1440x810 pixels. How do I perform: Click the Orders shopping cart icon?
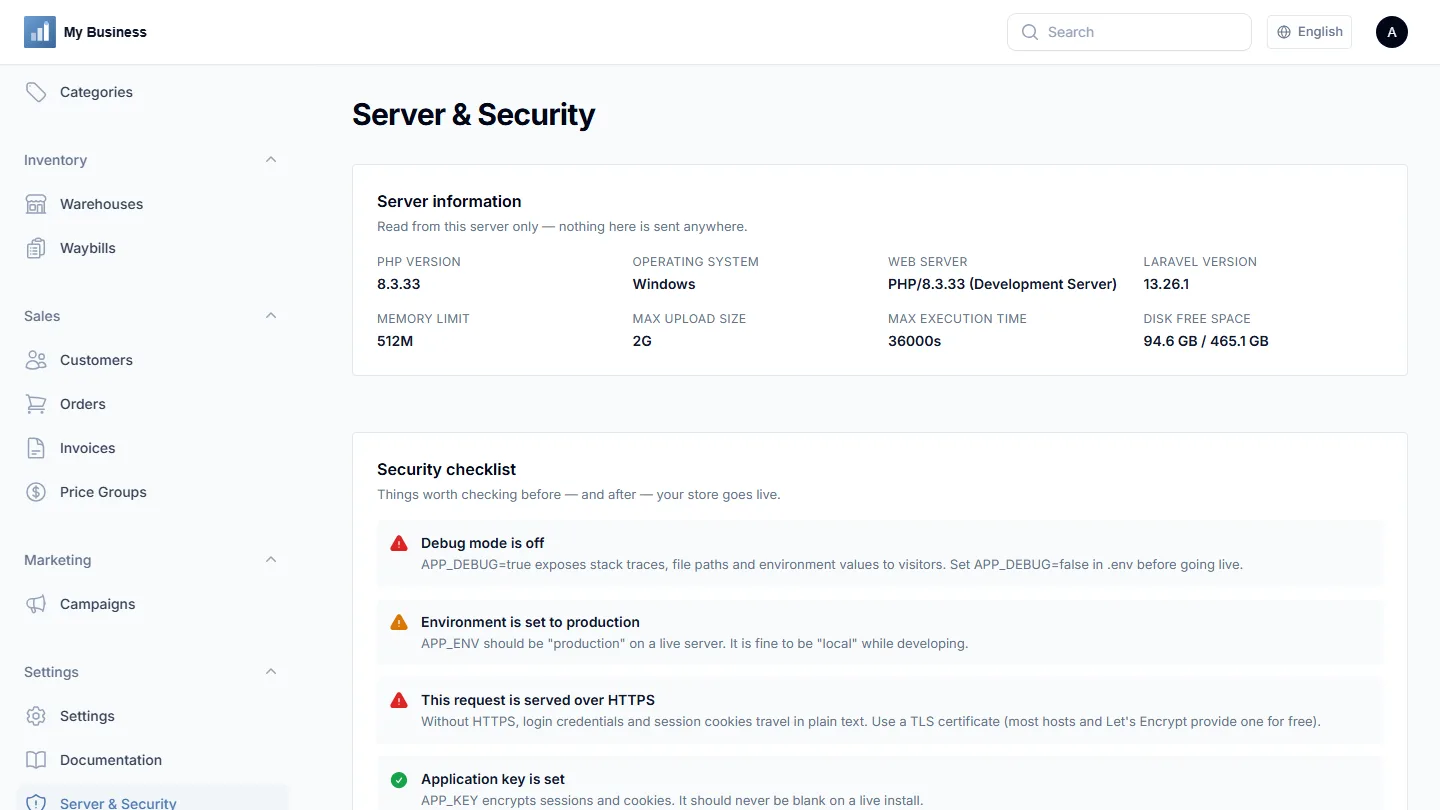click(36, 404)
